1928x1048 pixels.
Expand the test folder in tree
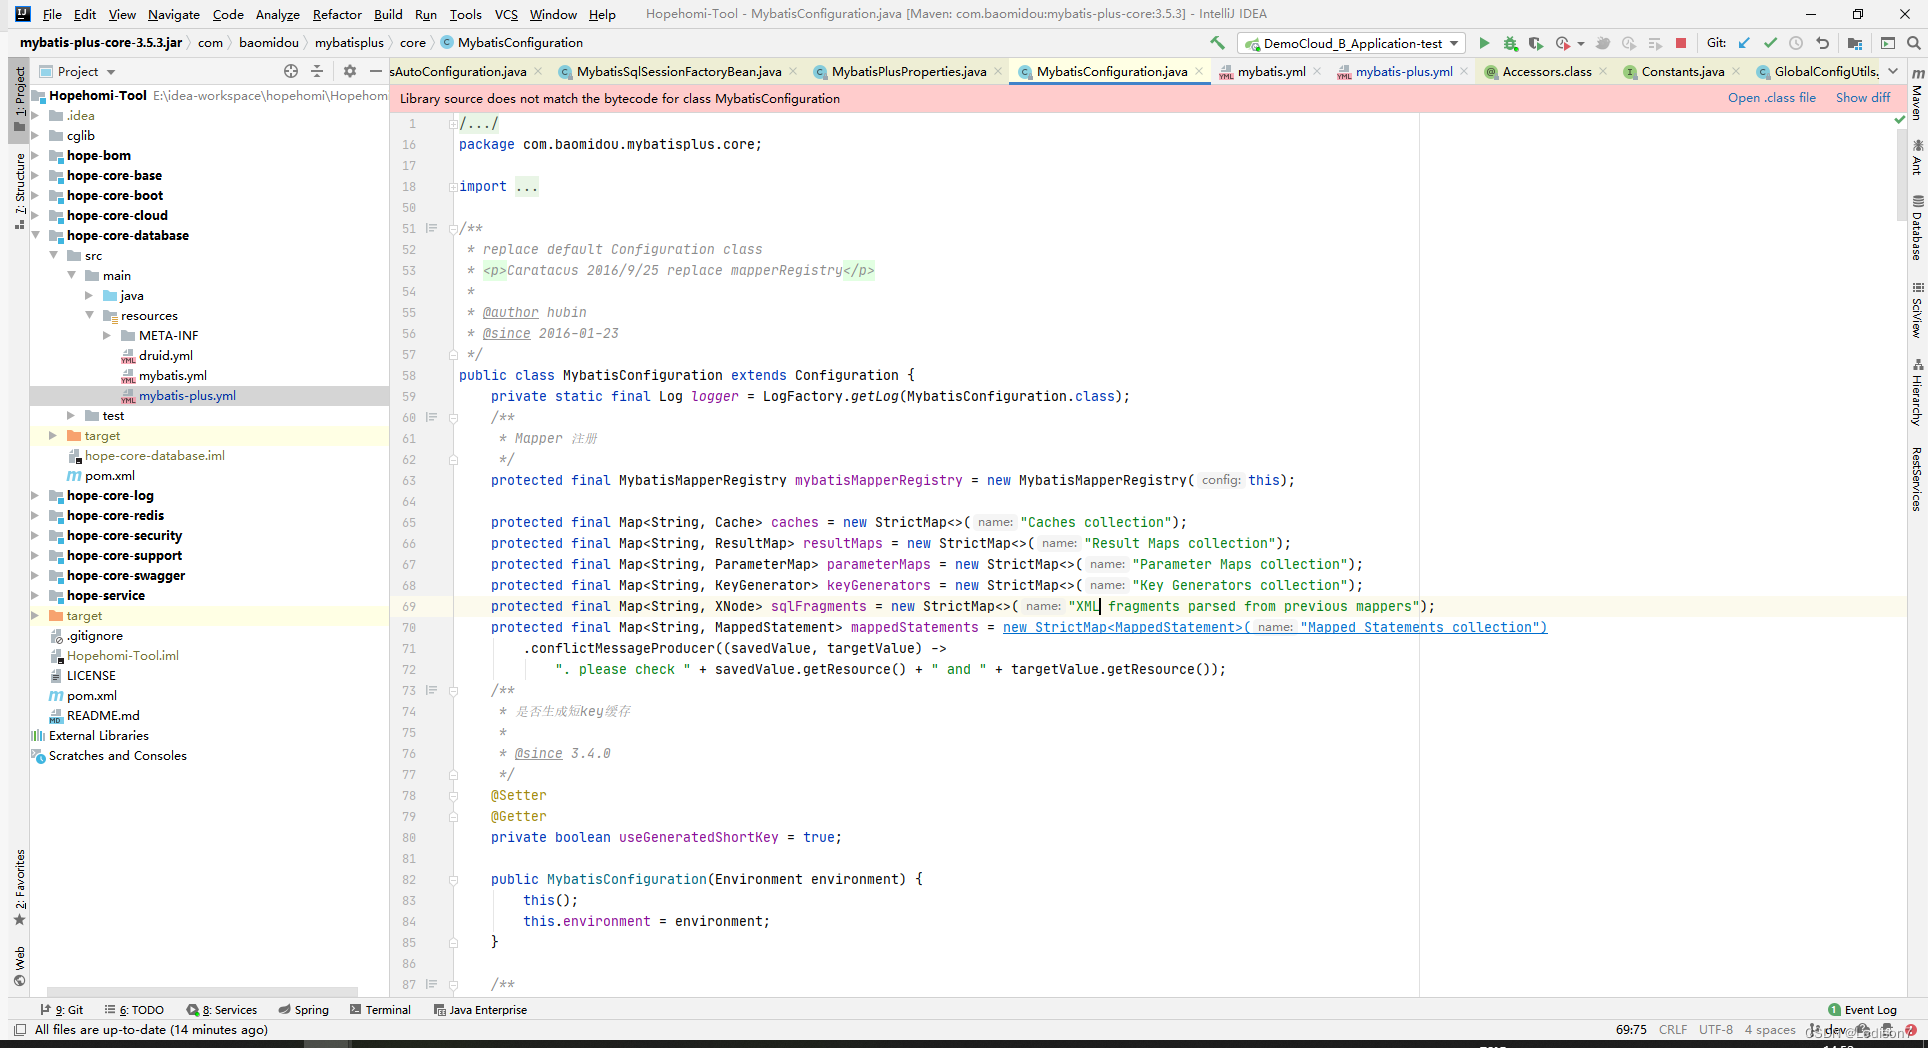click(72, 415)
